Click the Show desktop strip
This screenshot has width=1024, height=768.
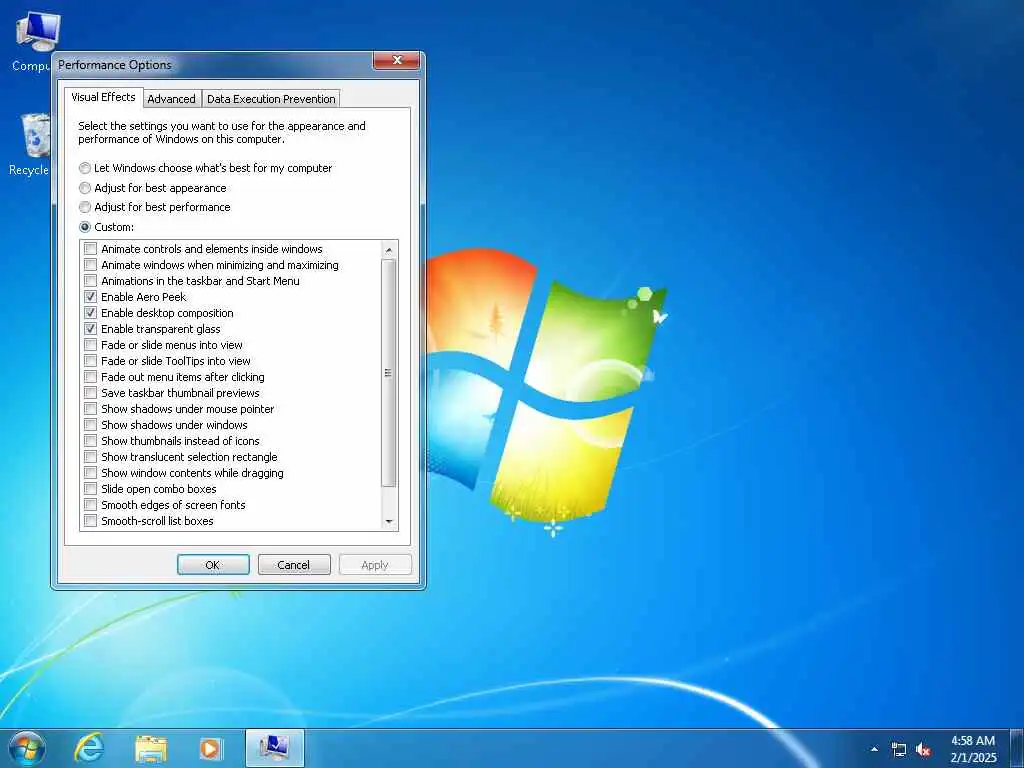click(1016, 749)
